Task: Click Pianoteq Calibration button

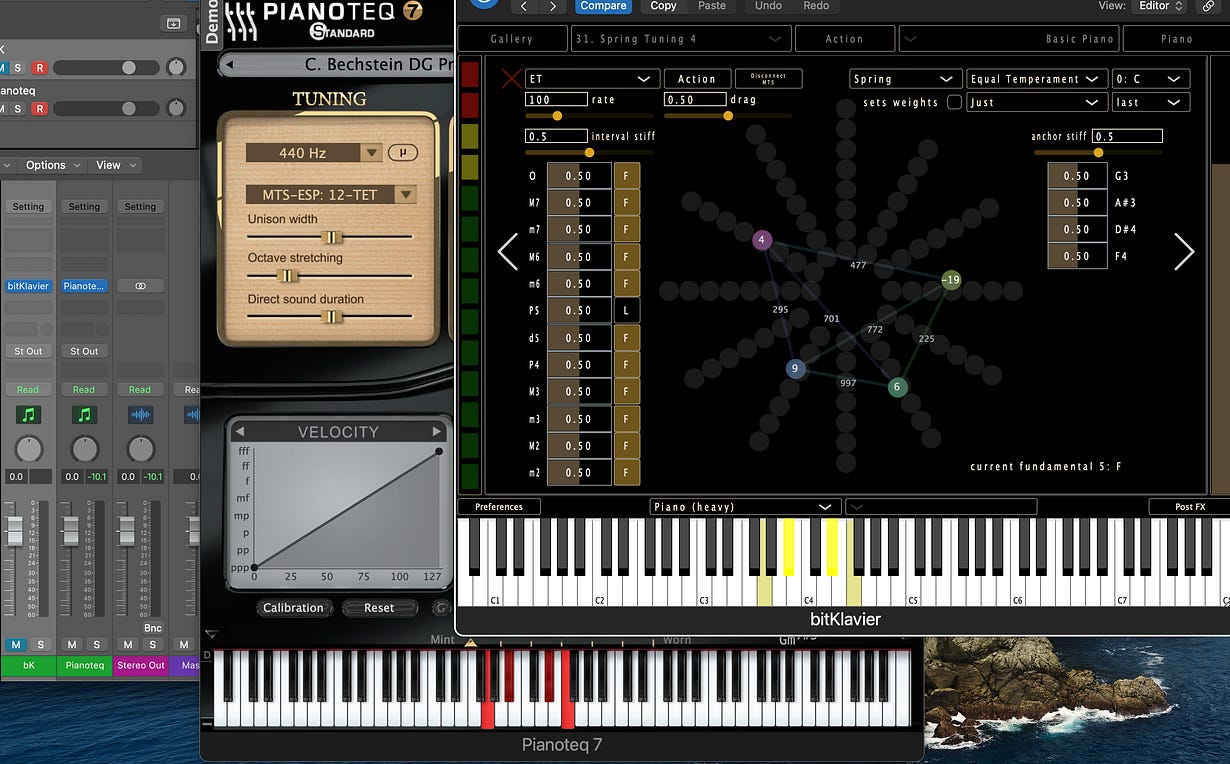Action: coord(293,608)
